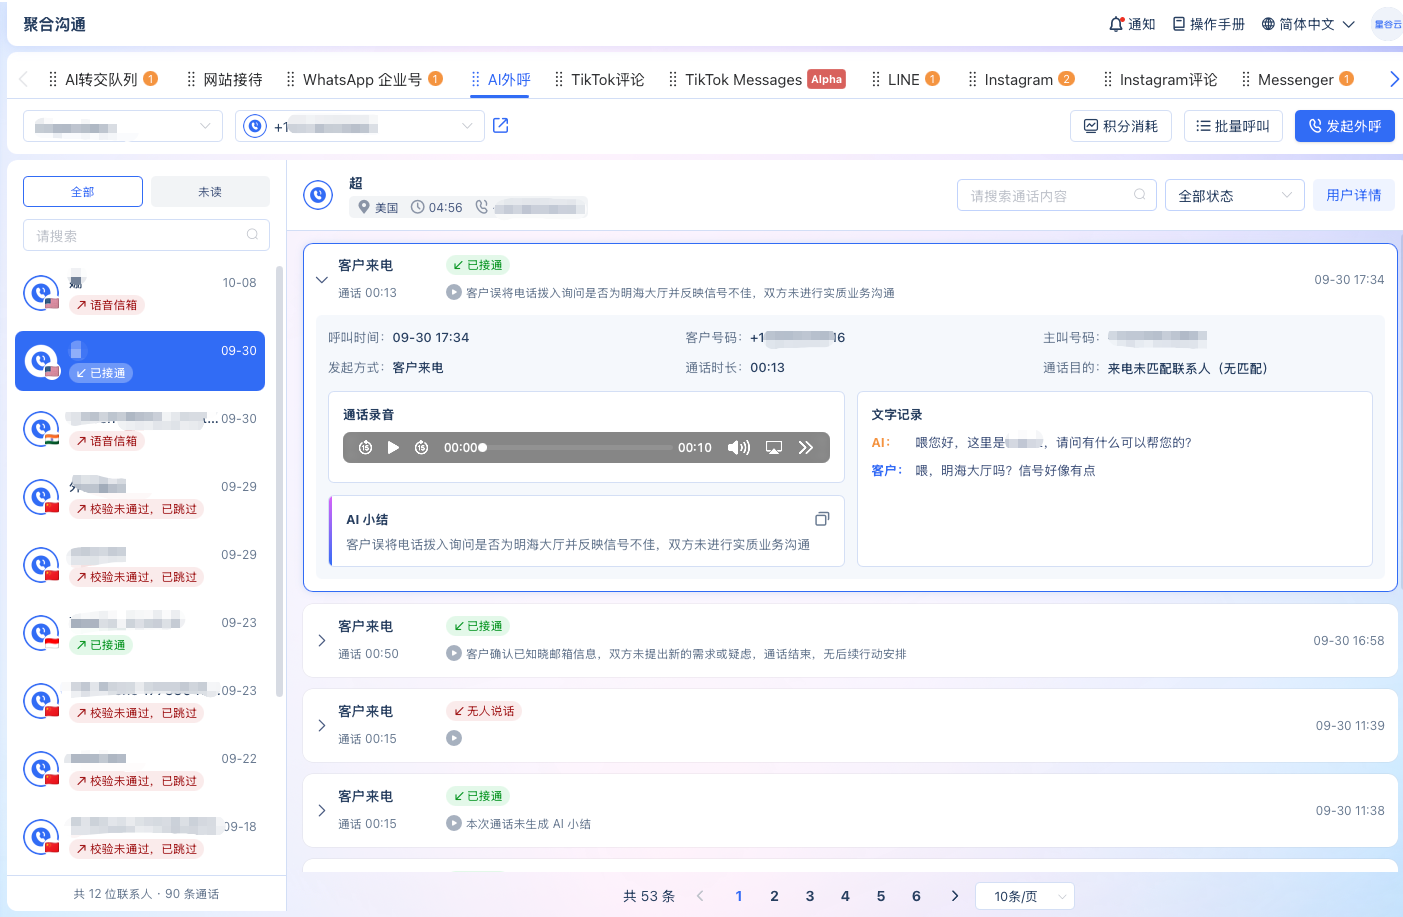Collapse the 09-30 17:34 call record

pos(322,280)
